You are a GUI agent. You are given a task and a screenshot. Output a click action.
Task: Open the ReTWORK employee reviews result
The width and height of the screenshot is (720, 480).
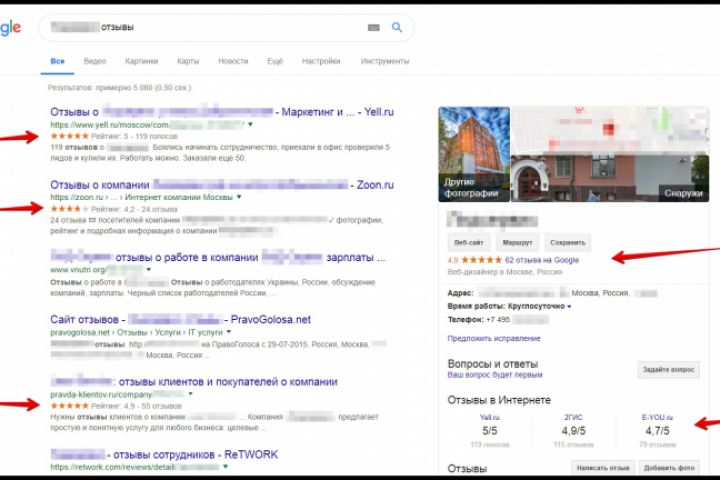coord(164,454)
